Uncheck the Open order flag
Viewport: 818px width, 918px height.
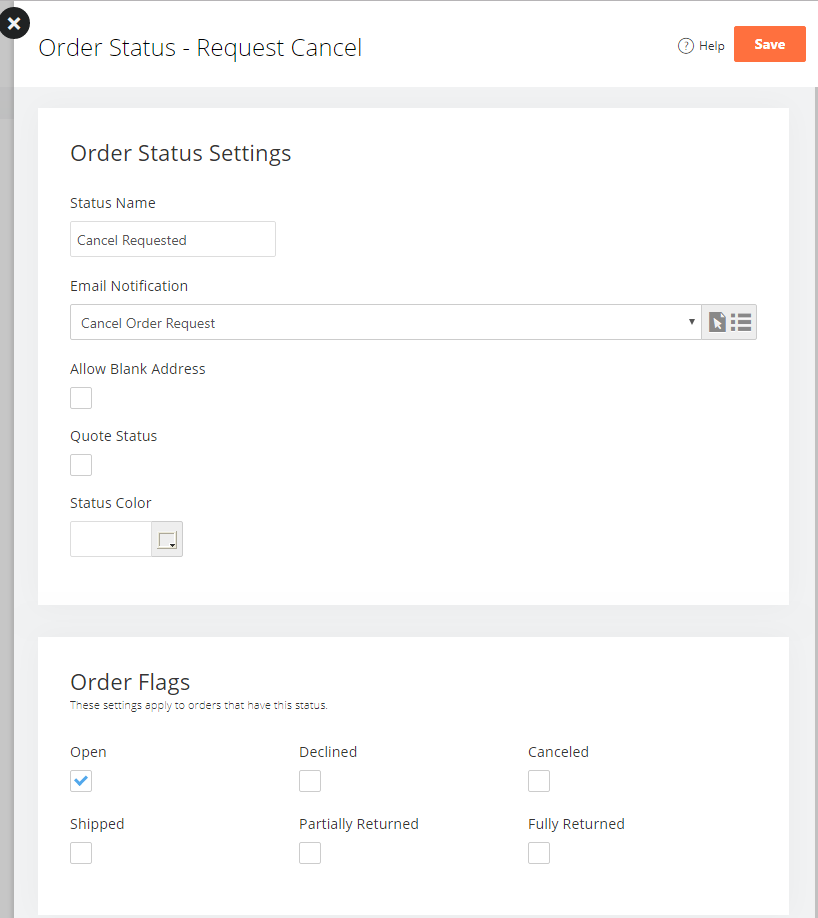tap(81, 781)
